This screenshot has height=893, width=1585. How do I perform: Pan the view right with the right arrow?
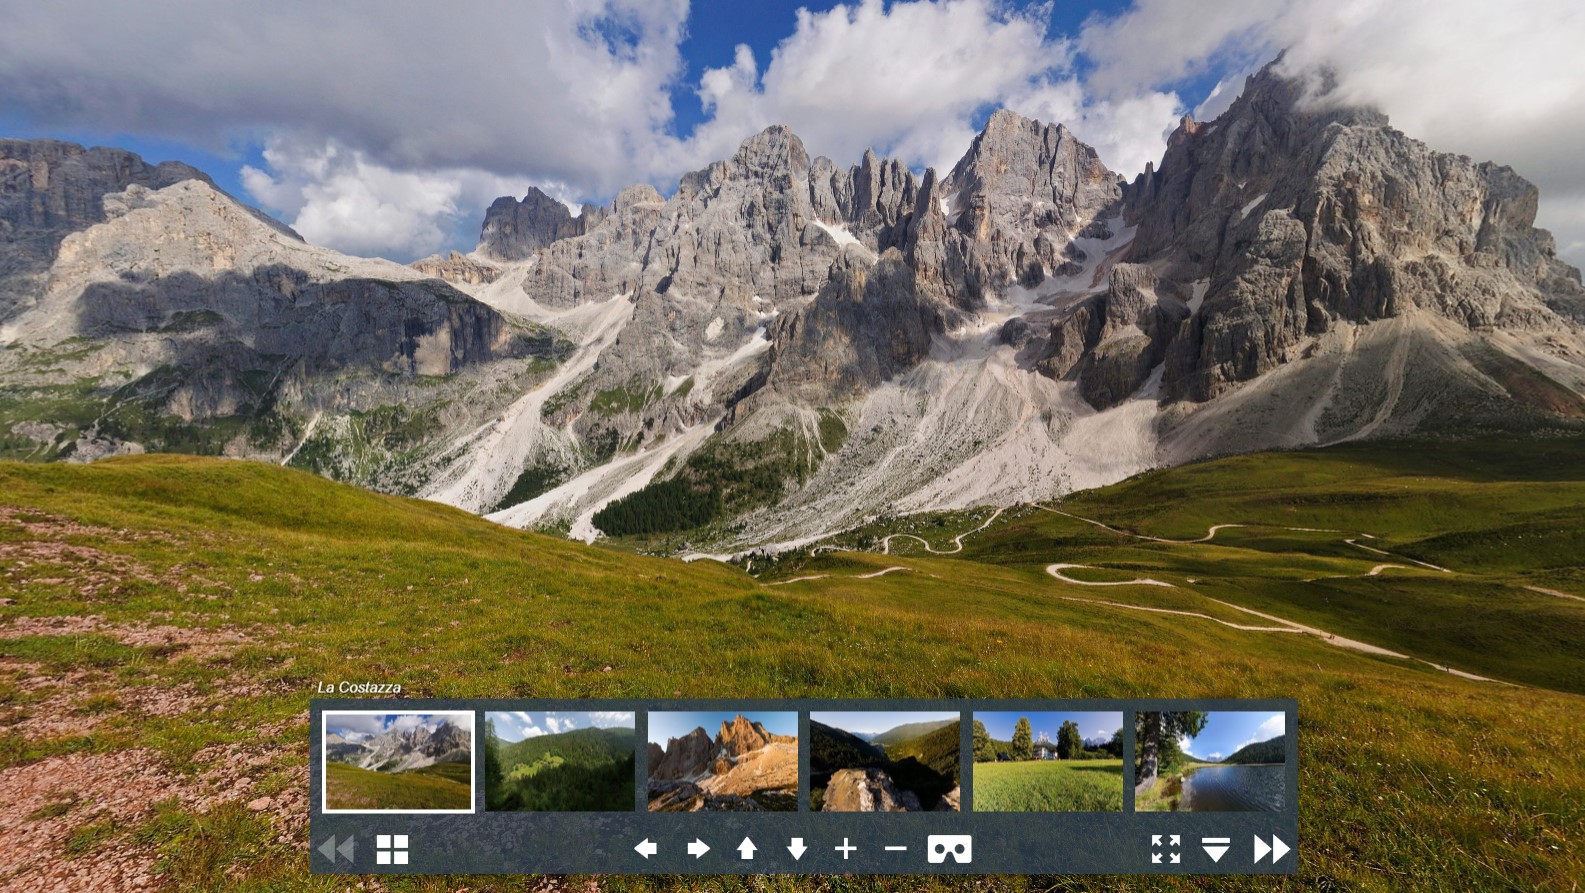698,849
